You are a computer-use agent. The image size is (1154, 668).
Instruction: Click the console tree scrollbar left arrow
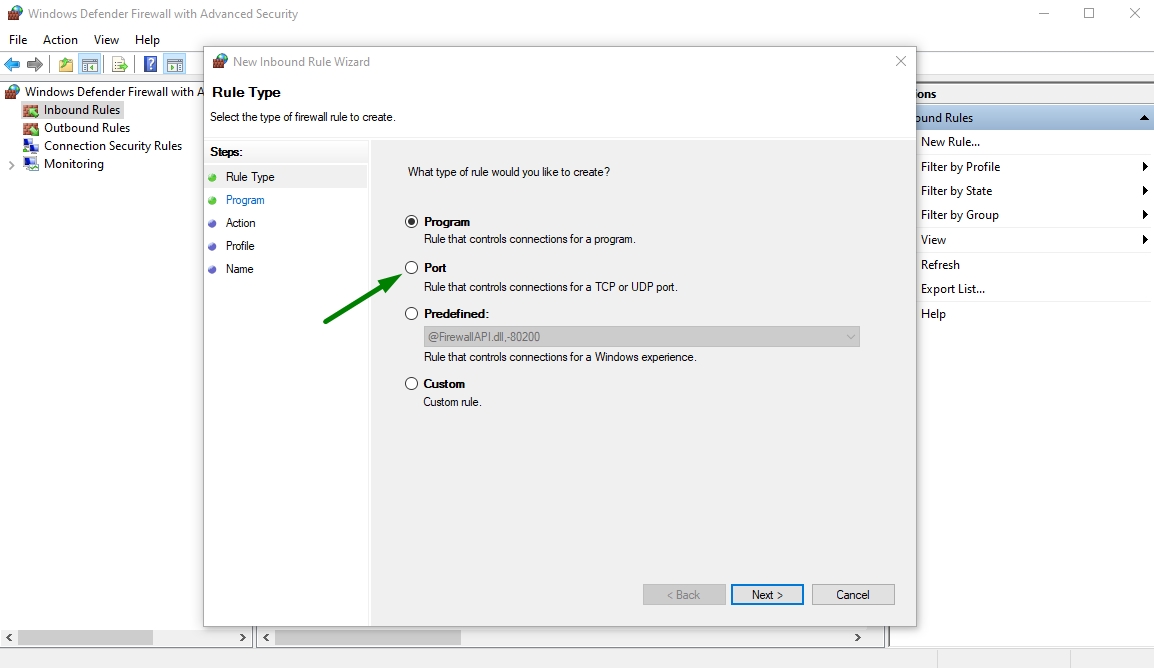[x=9, y=637]
